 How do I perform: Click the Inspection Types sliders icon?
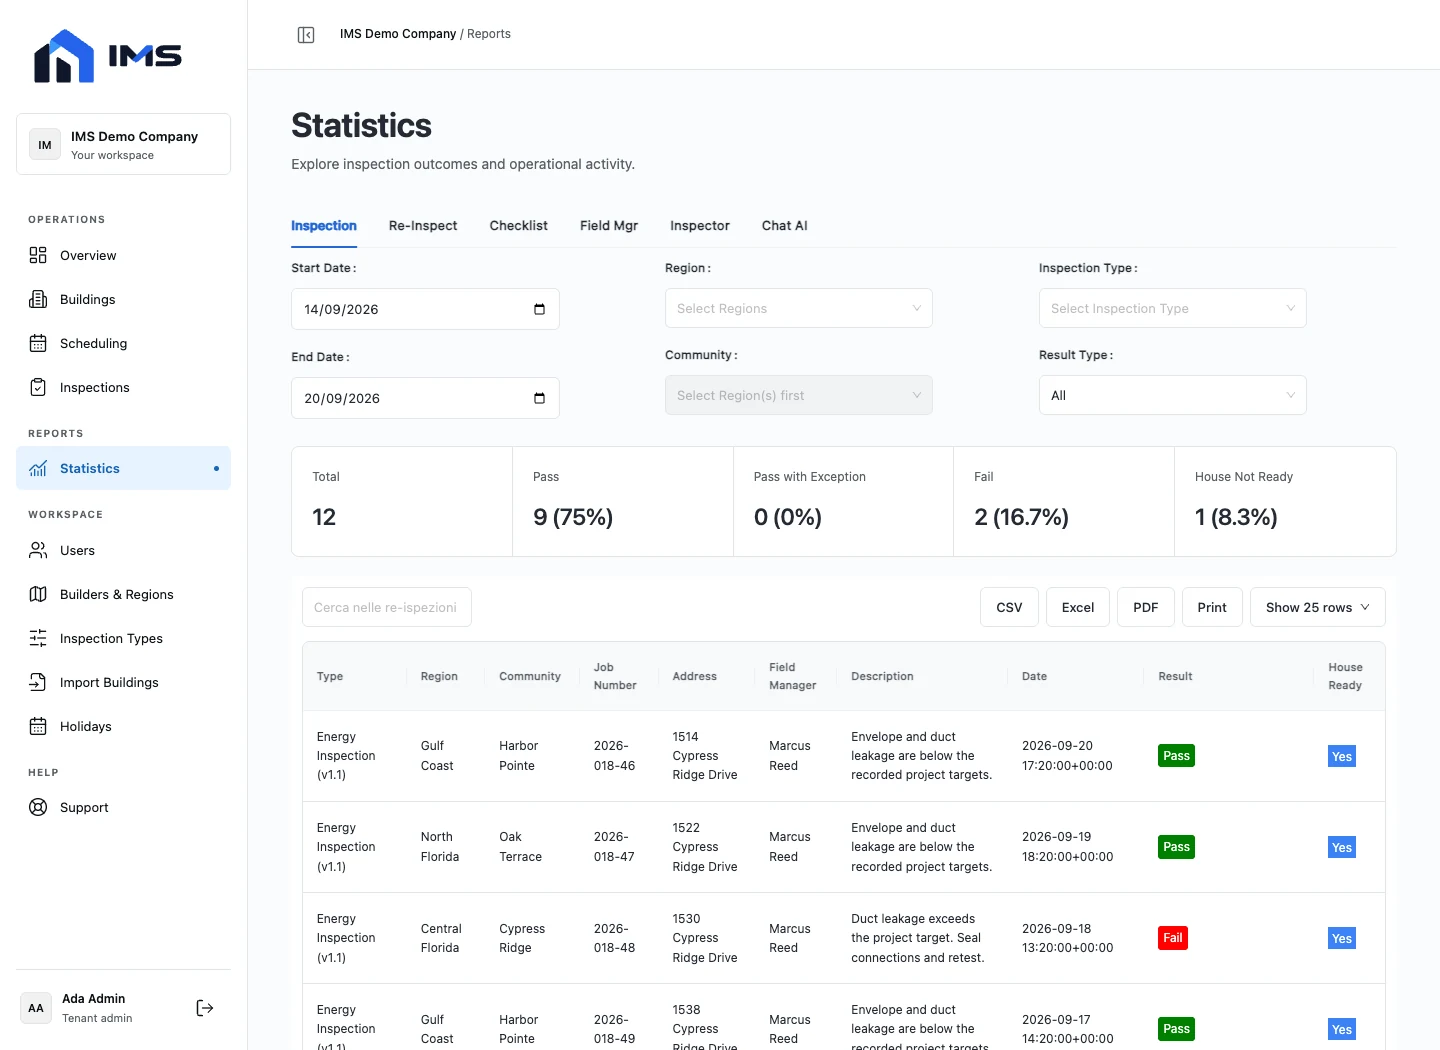(x=38, y=638)
